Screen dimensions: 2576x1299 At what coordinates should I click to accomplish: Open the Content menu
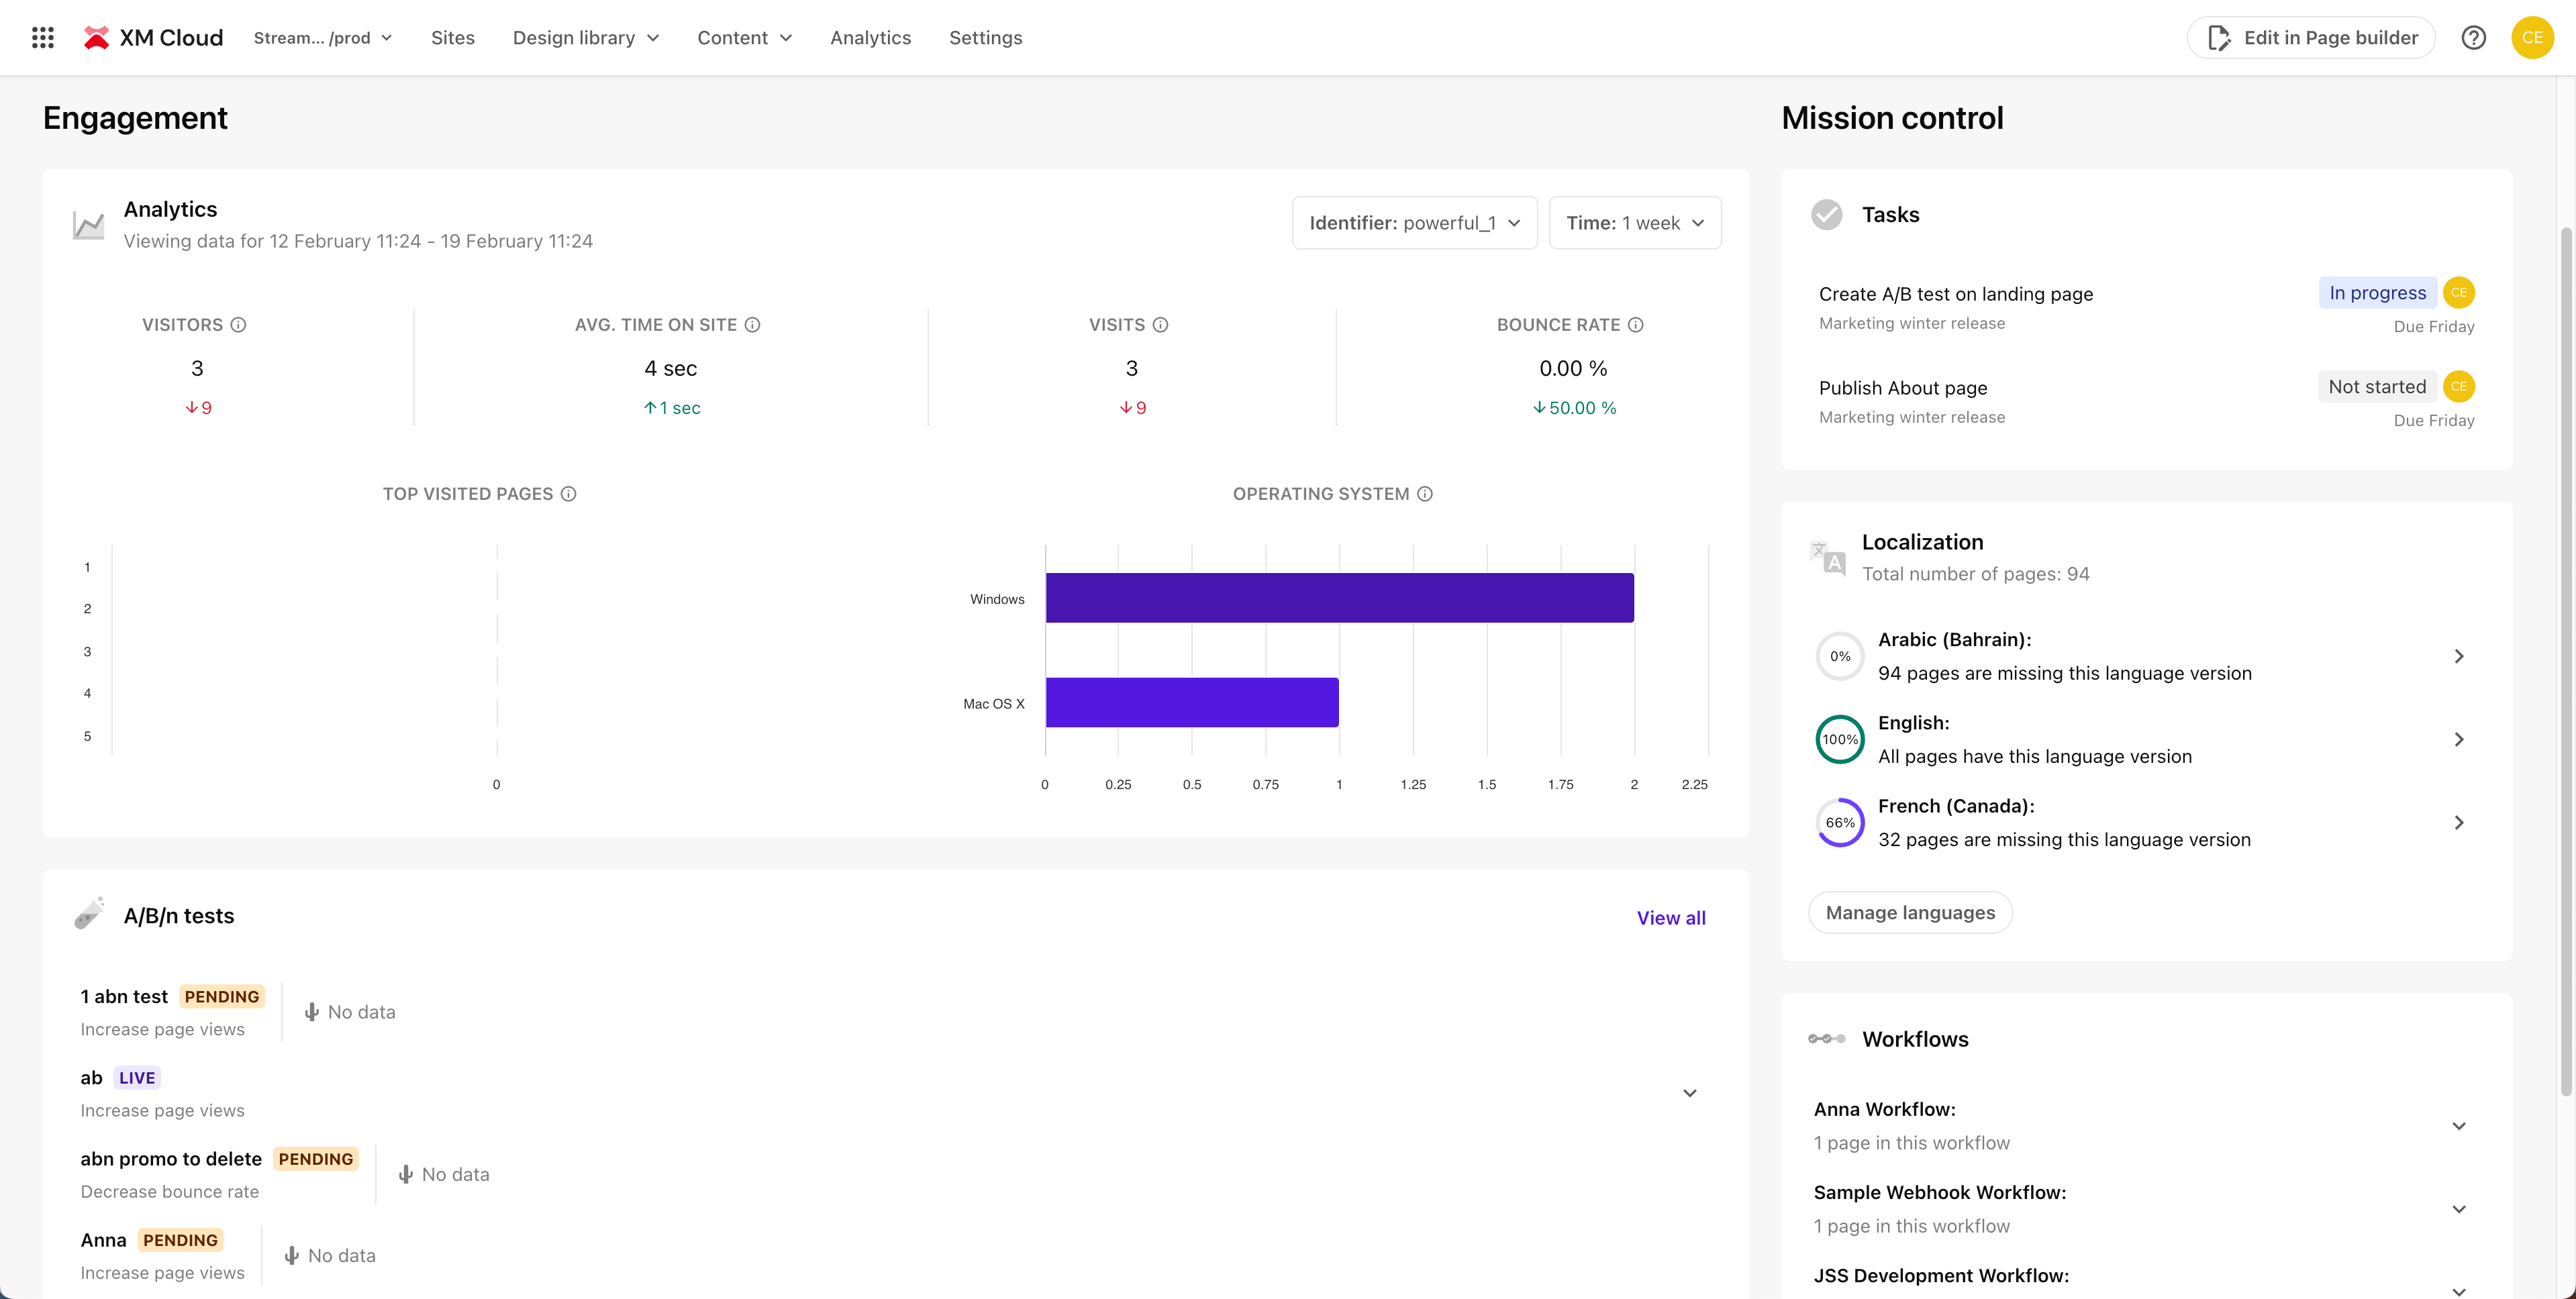(x=744, y=37)
